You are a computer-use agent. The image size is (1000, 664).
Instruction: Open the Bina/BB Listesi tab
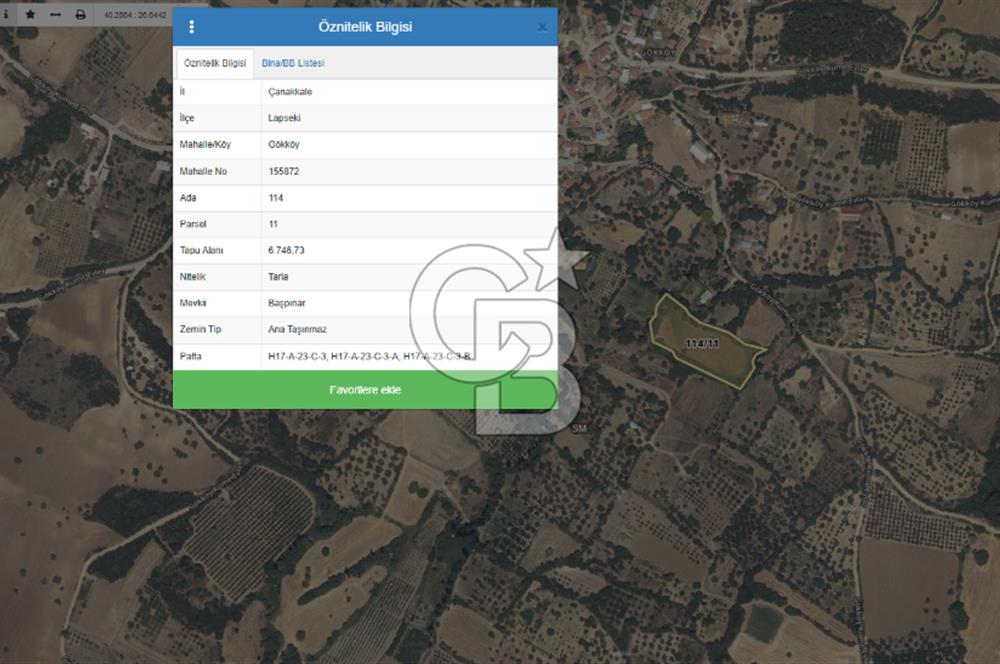tap(293, 63)
